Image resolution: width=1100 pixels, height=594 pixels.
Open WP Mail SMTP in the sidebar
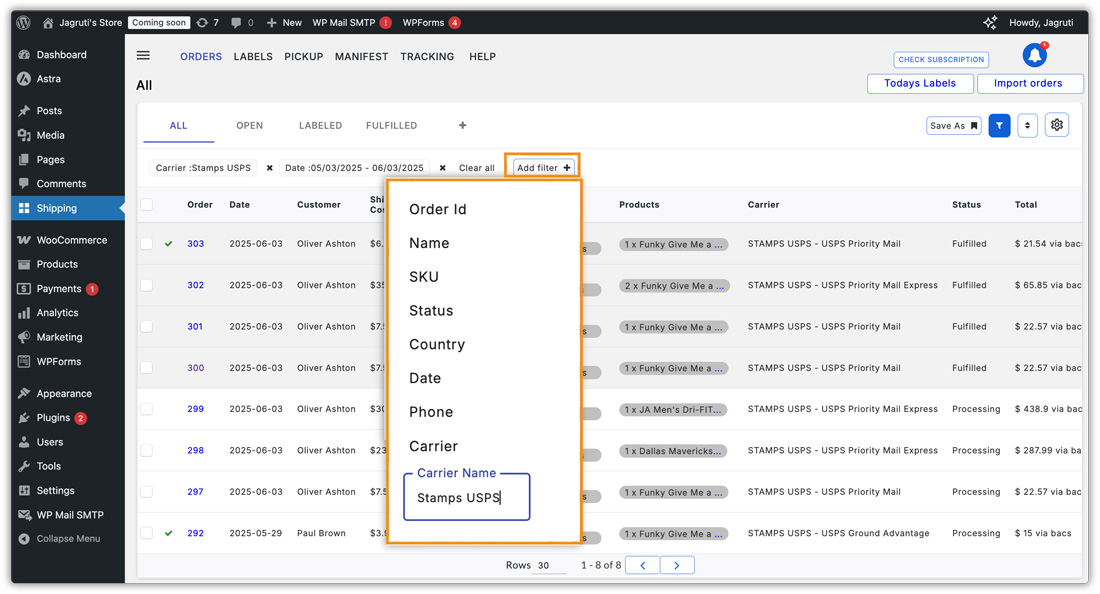[68, 515]
